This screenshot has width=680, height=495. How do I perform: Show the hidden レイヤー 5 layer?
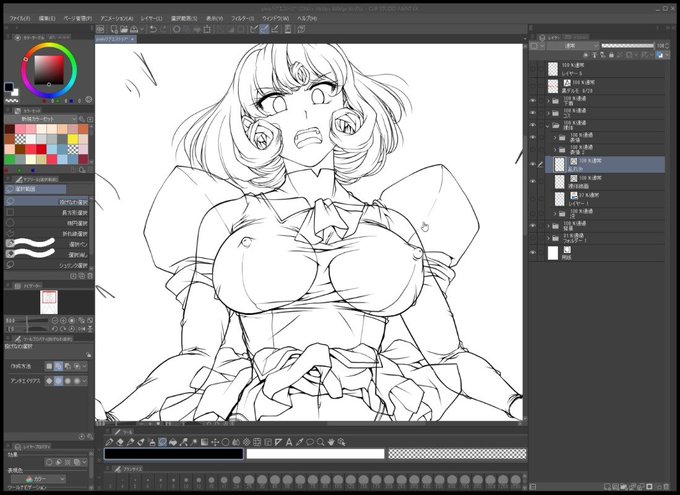click(x=533, y=69)
